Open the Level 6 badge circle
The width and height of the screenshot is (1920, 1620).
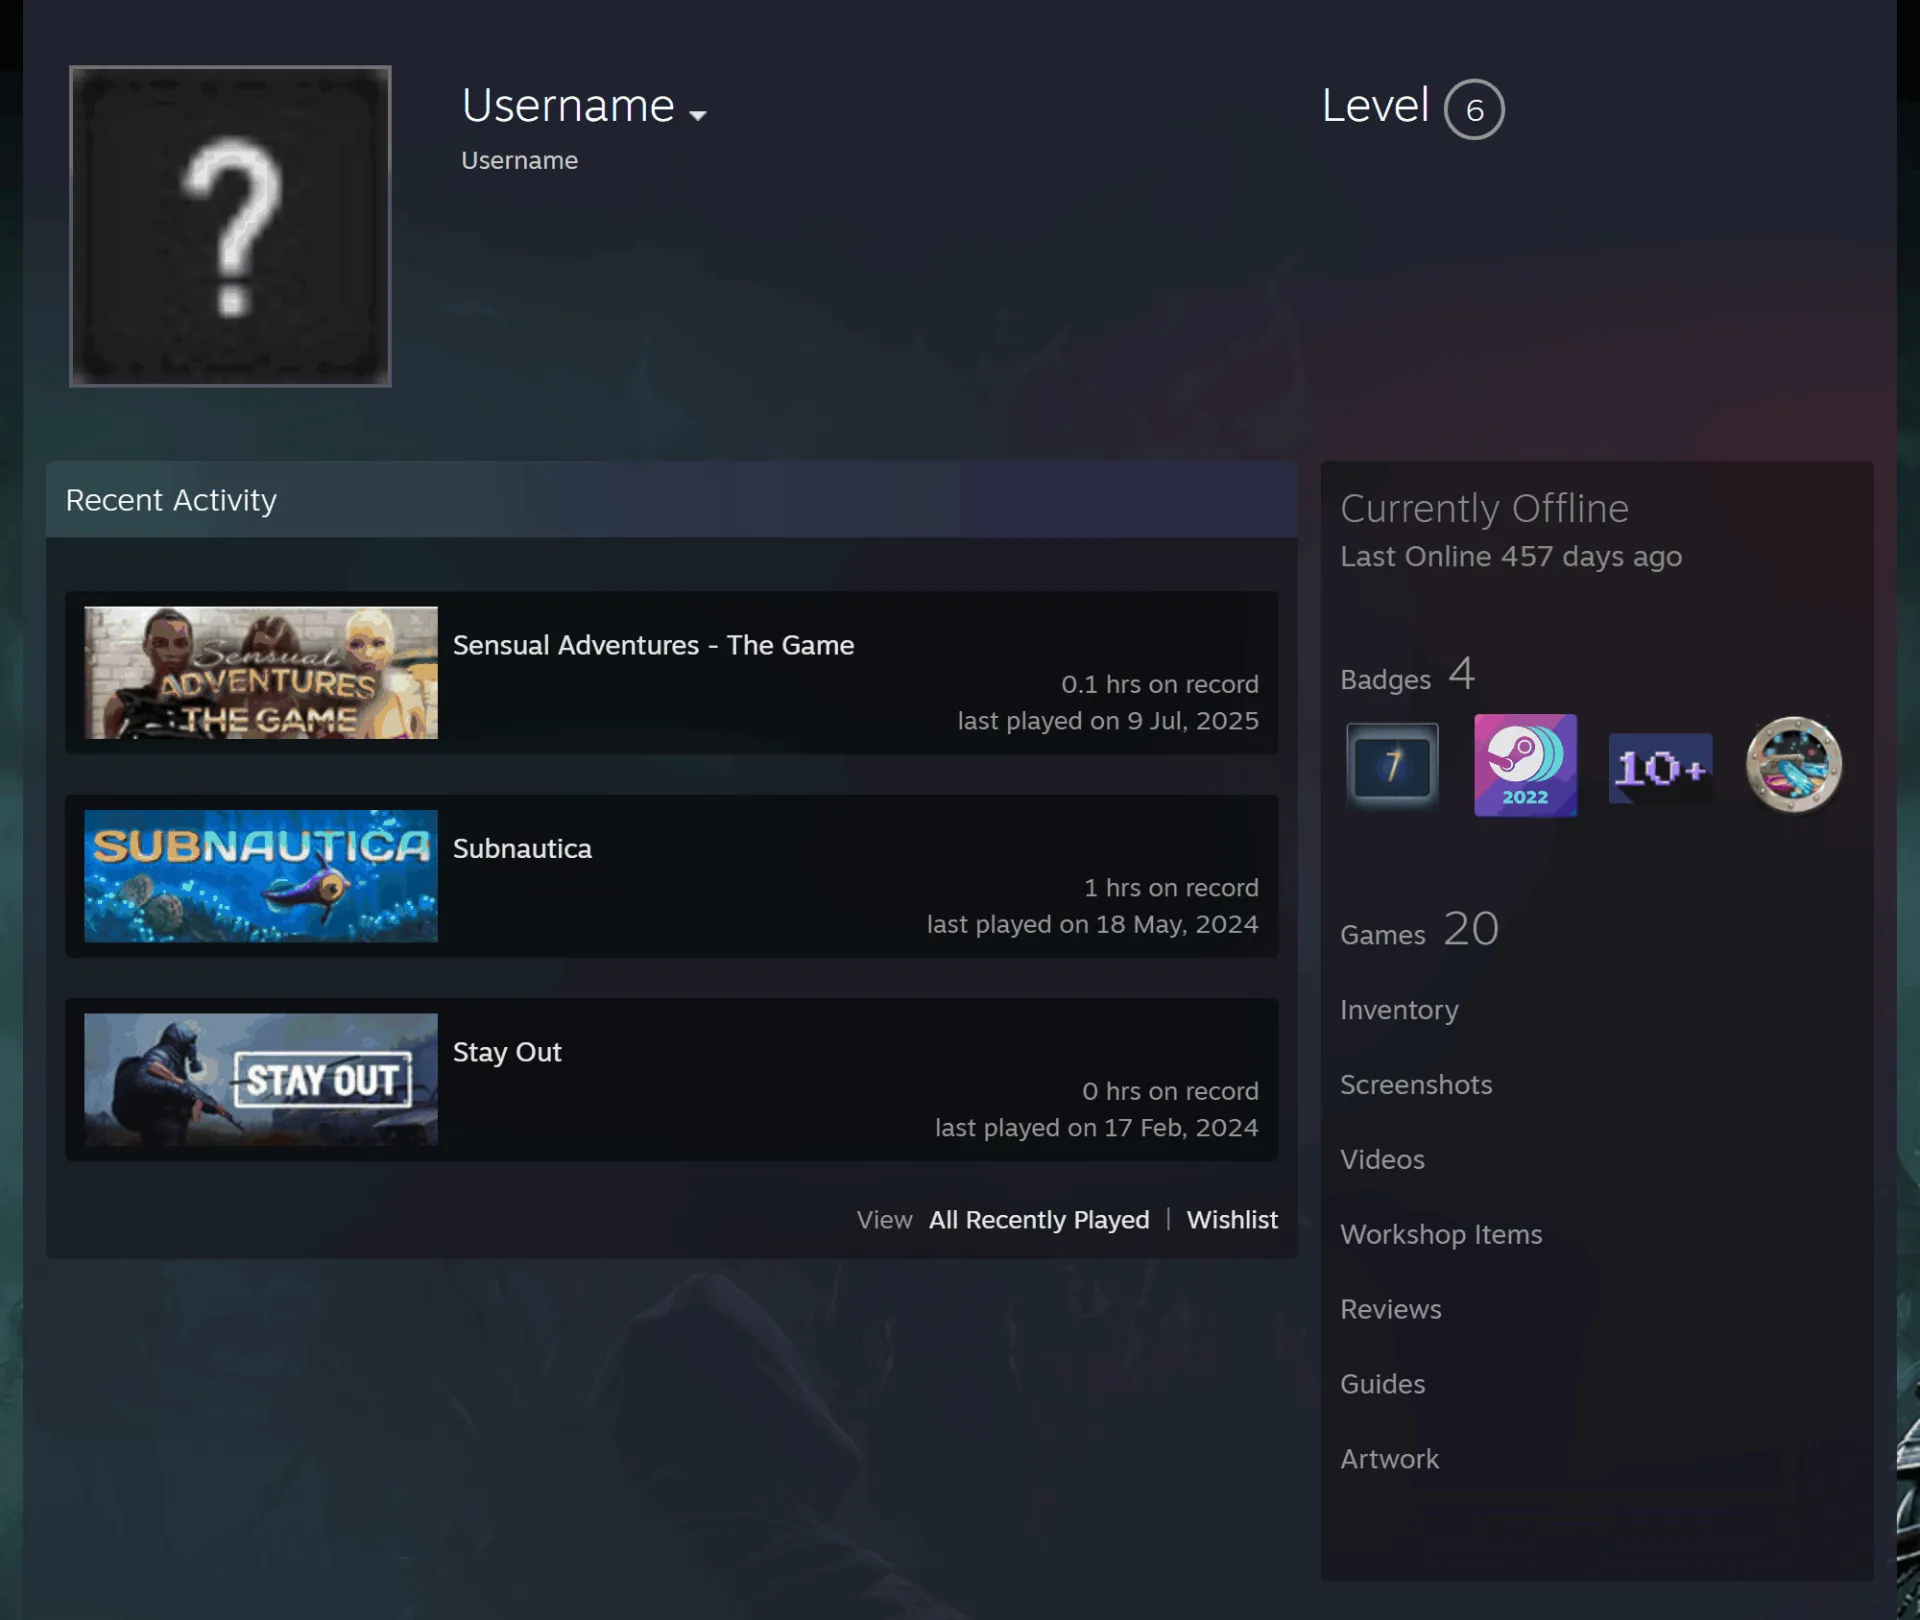(1474, 109)
